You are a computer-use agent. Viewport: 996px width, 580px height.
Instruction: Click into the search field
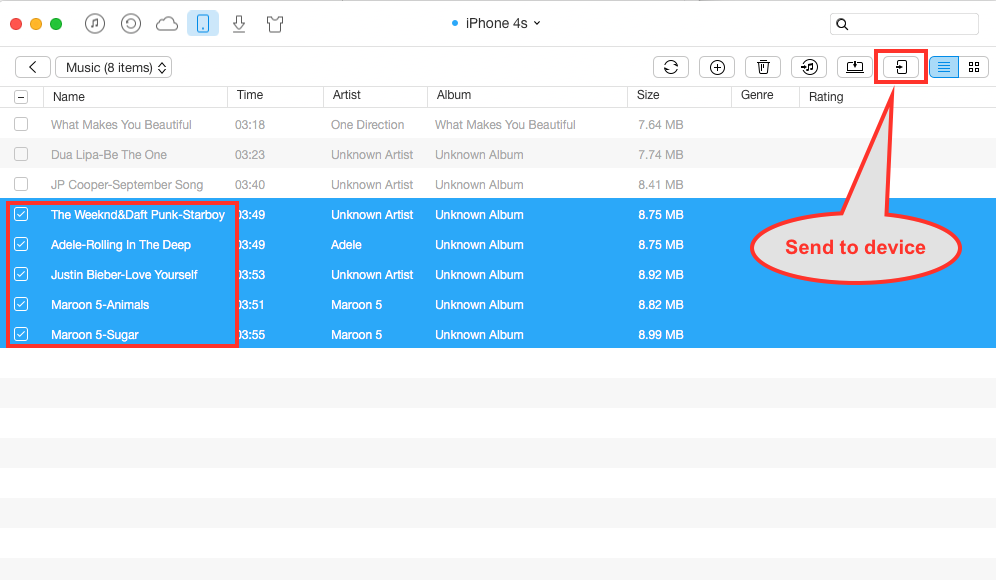tap(904, 24)
